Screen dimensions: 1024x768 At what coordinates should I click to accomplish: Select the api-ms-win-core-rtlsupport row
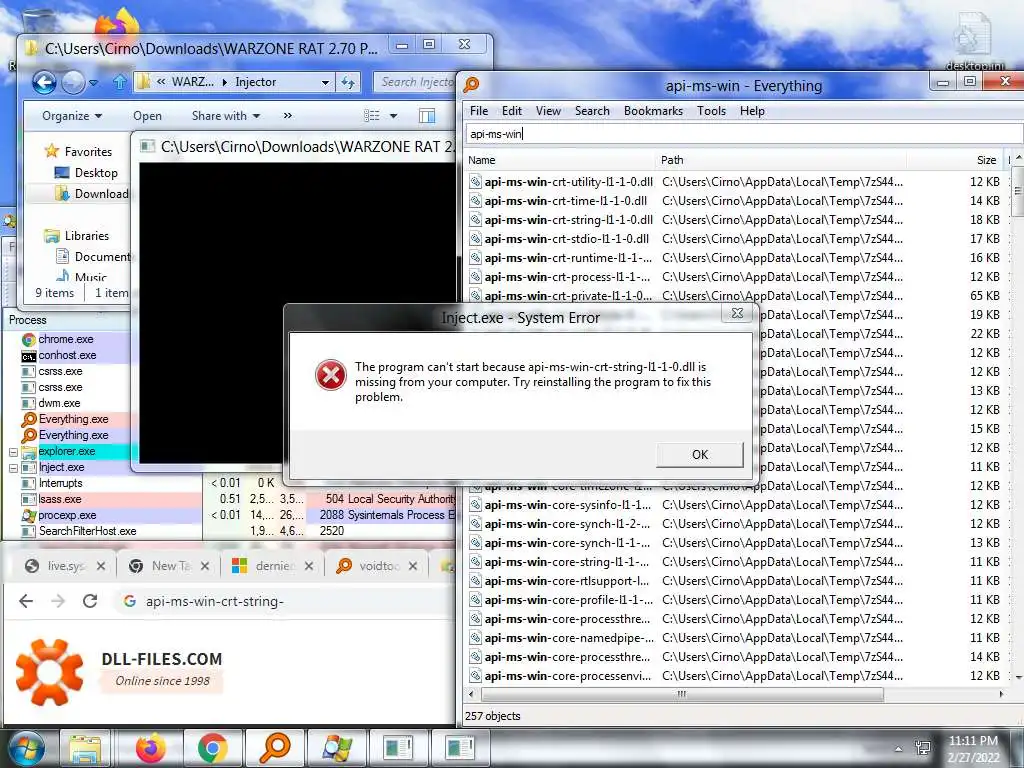click(x=735, y=581)
